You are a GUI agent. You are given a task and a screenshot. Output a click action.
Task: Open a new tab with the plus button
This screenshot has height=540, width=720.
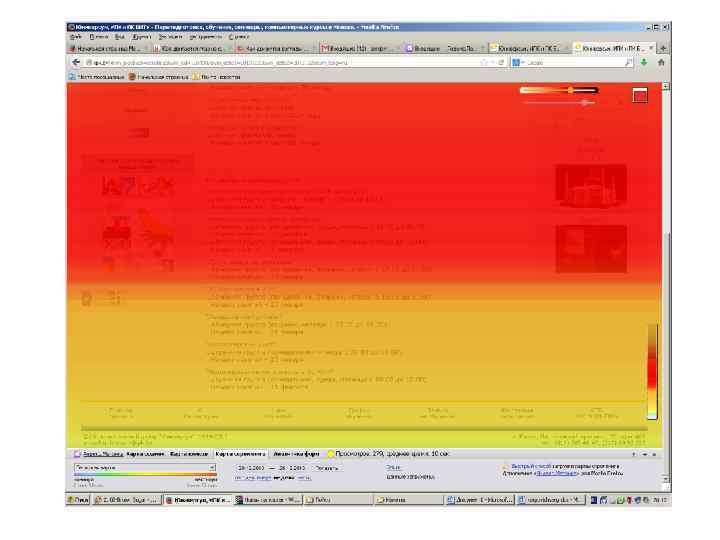(663, 48)
